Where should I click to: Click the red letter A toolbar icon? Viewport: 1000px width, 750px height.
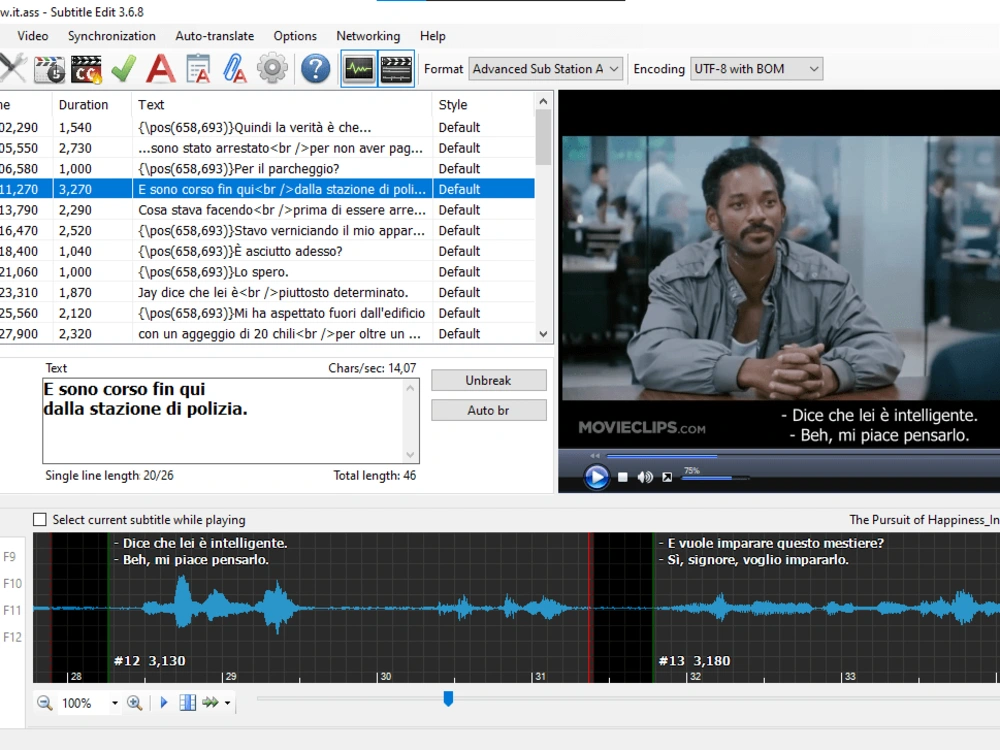point(161,69)
